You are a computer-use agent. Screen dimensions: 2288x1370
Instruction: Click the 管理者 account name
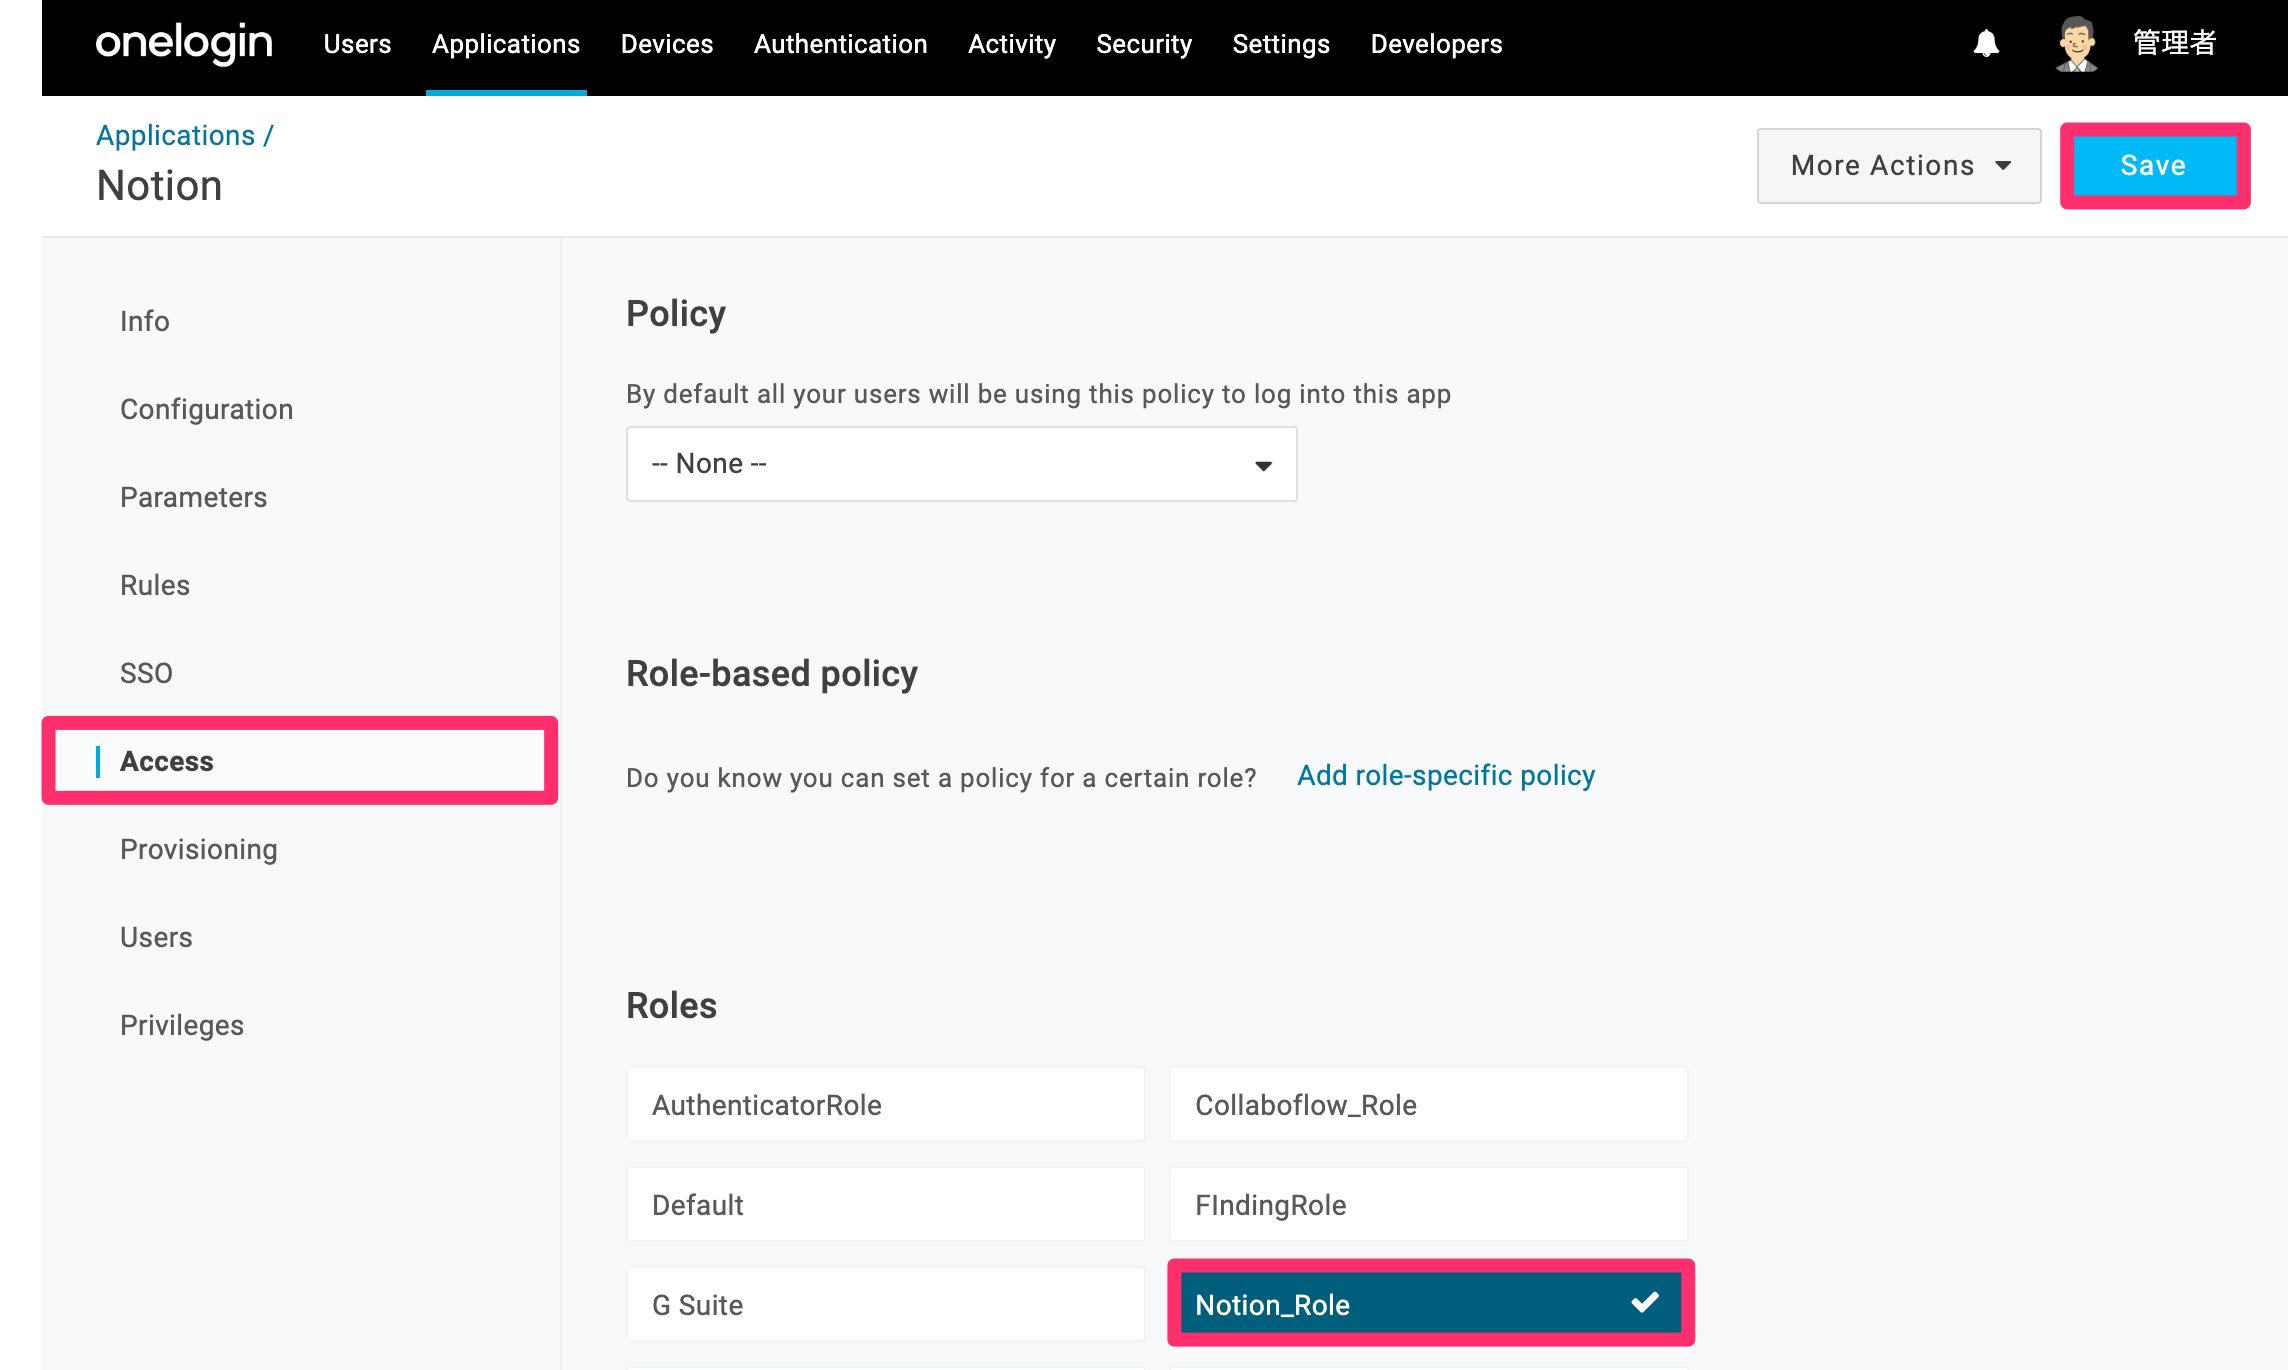2175,43
